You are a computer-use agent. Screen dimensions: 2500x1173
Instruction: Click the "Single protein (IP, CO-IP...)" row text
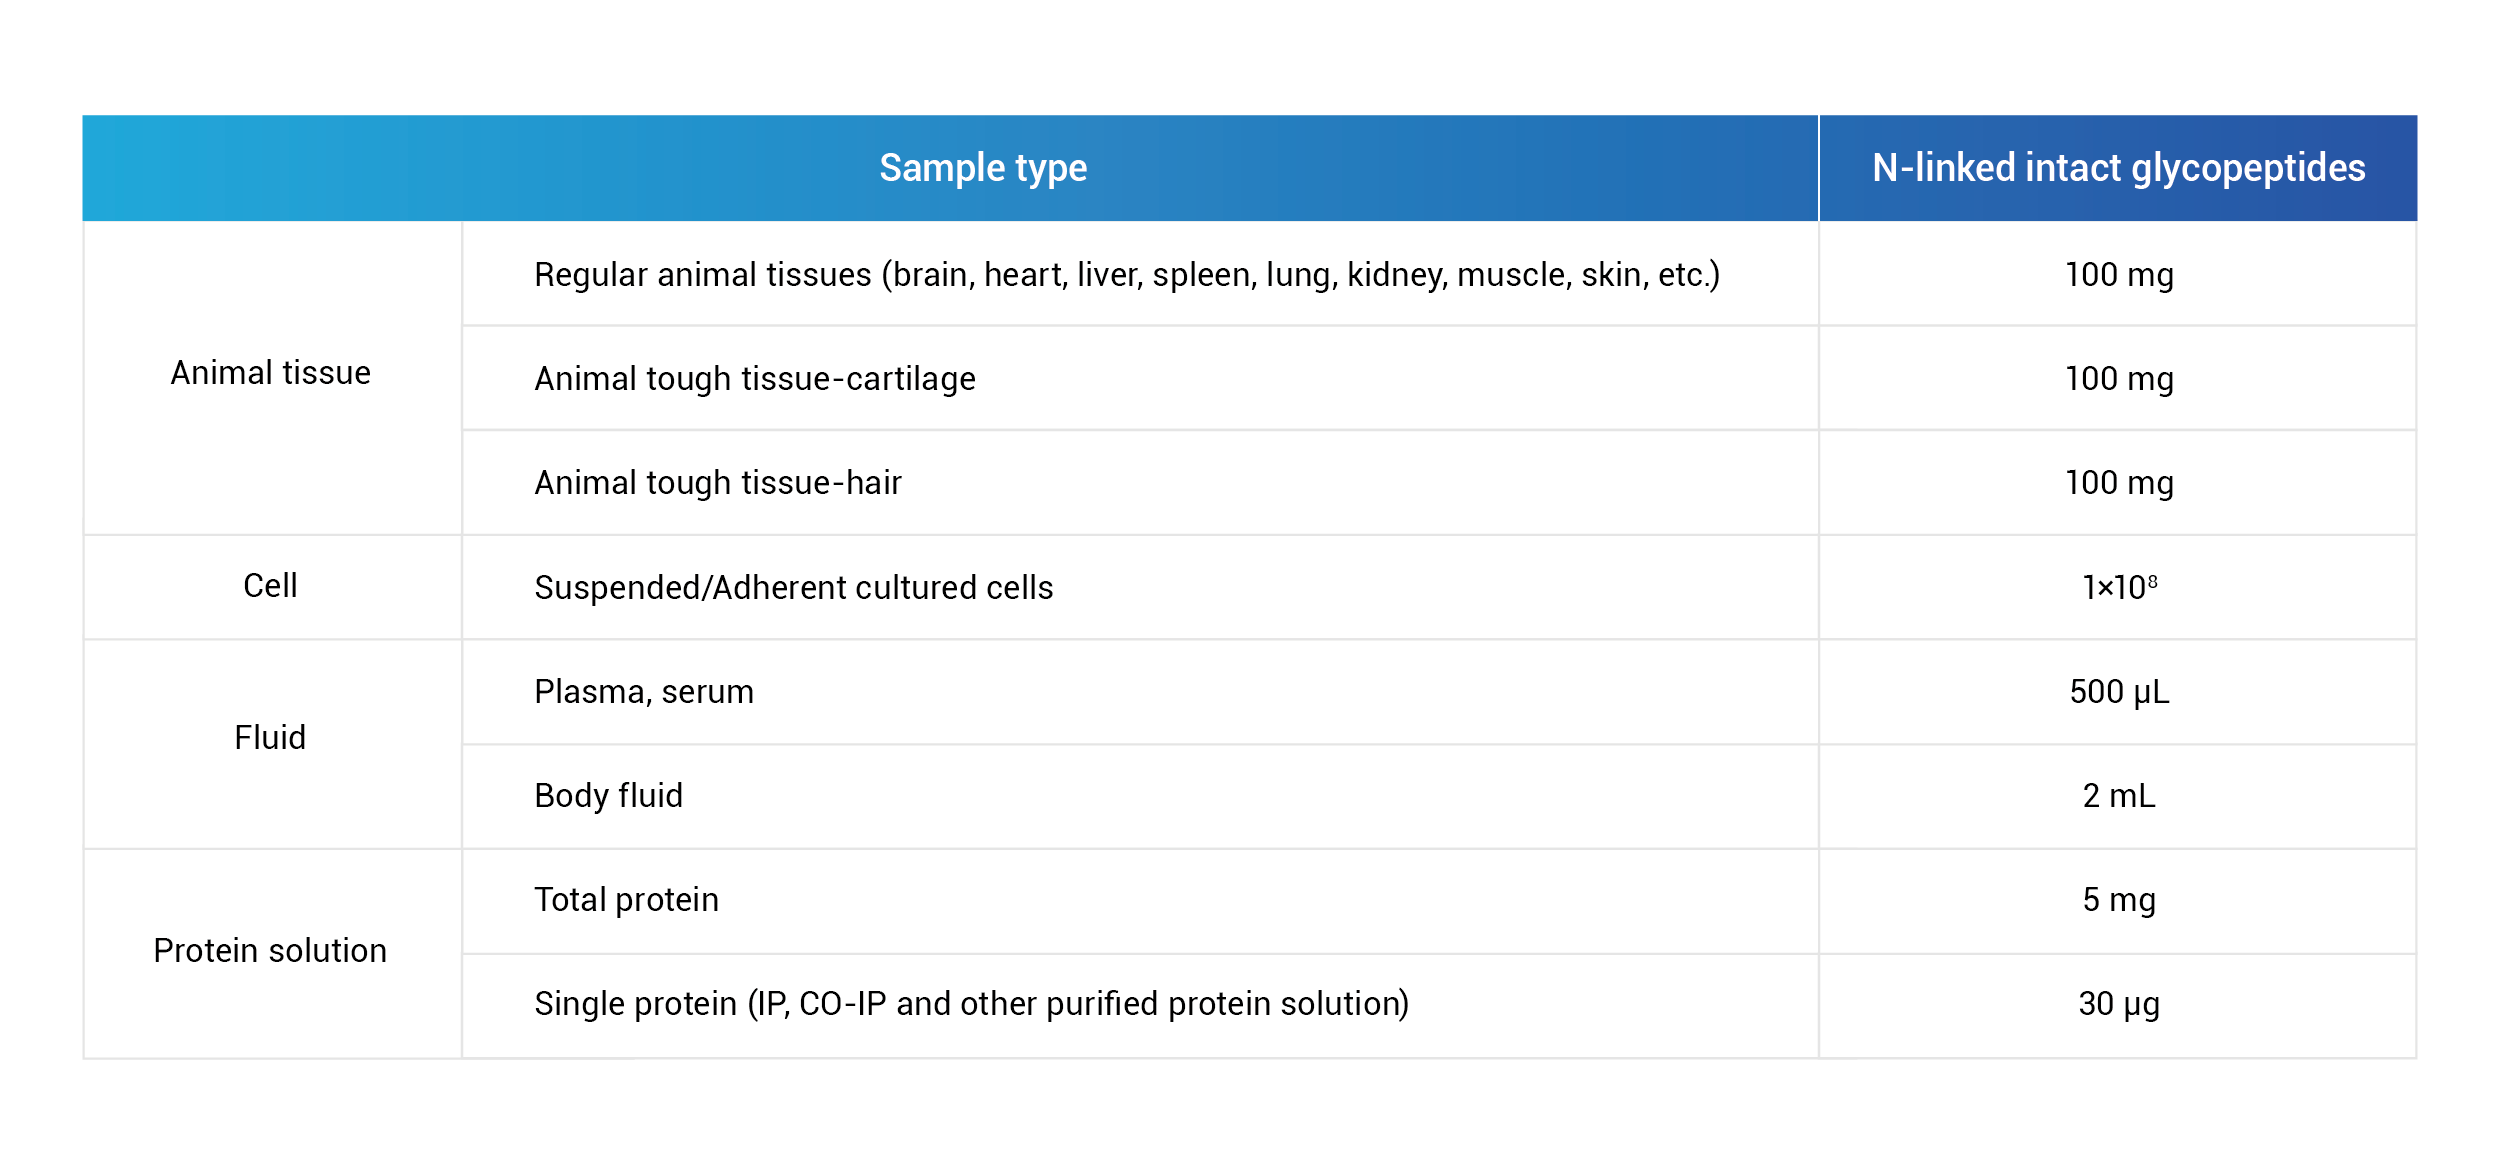[x=971, y=1004]
